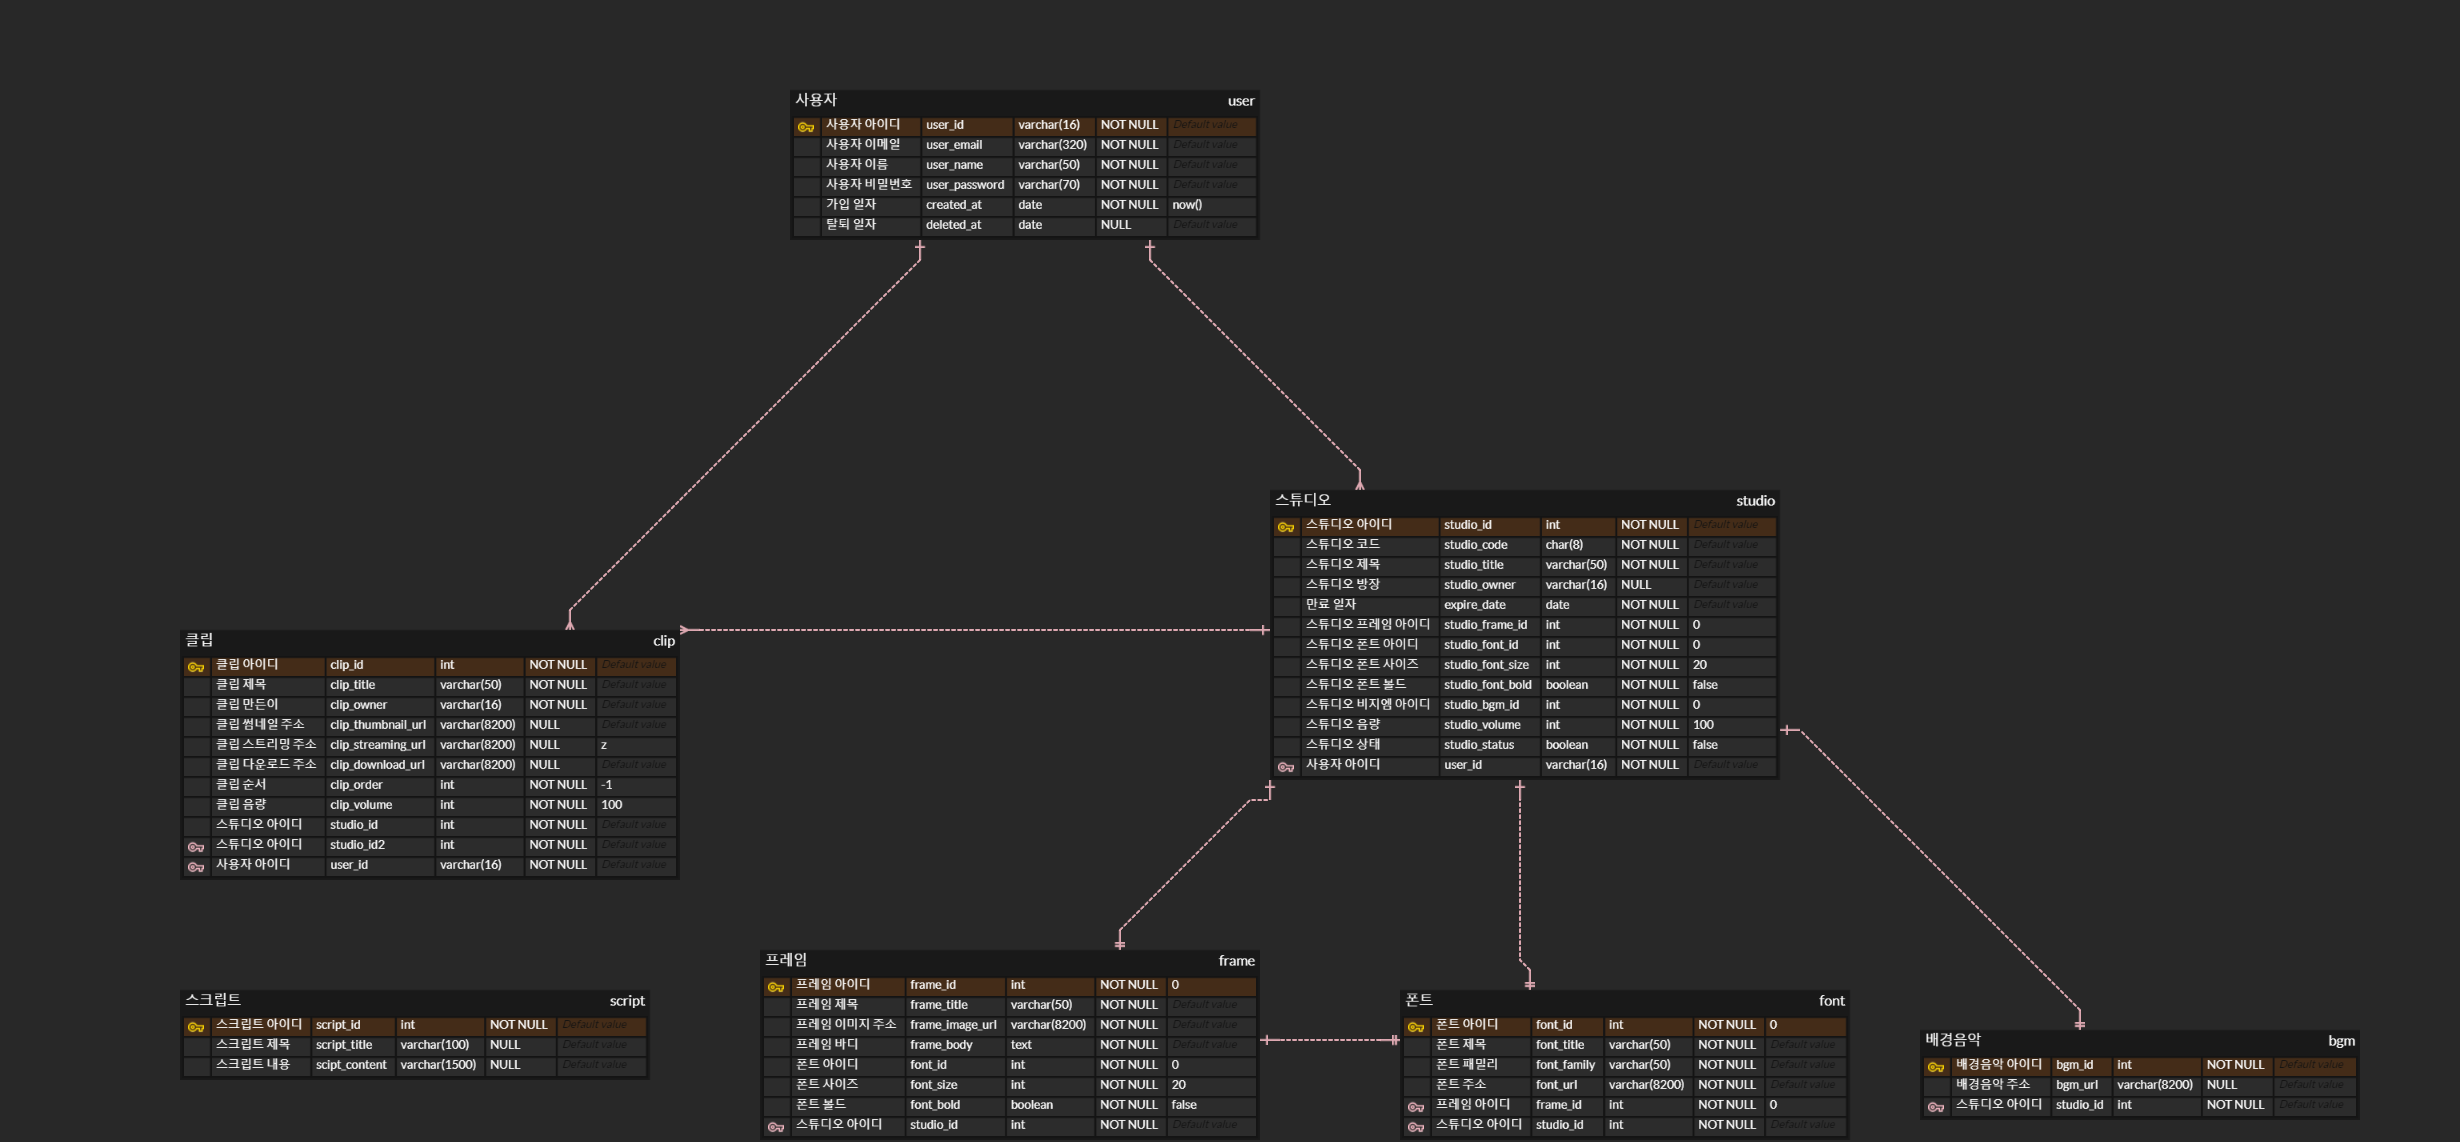Screen dimensions: 2460x1142
Task: Click the font_family column name cell
Action: coord(1565,1065)
